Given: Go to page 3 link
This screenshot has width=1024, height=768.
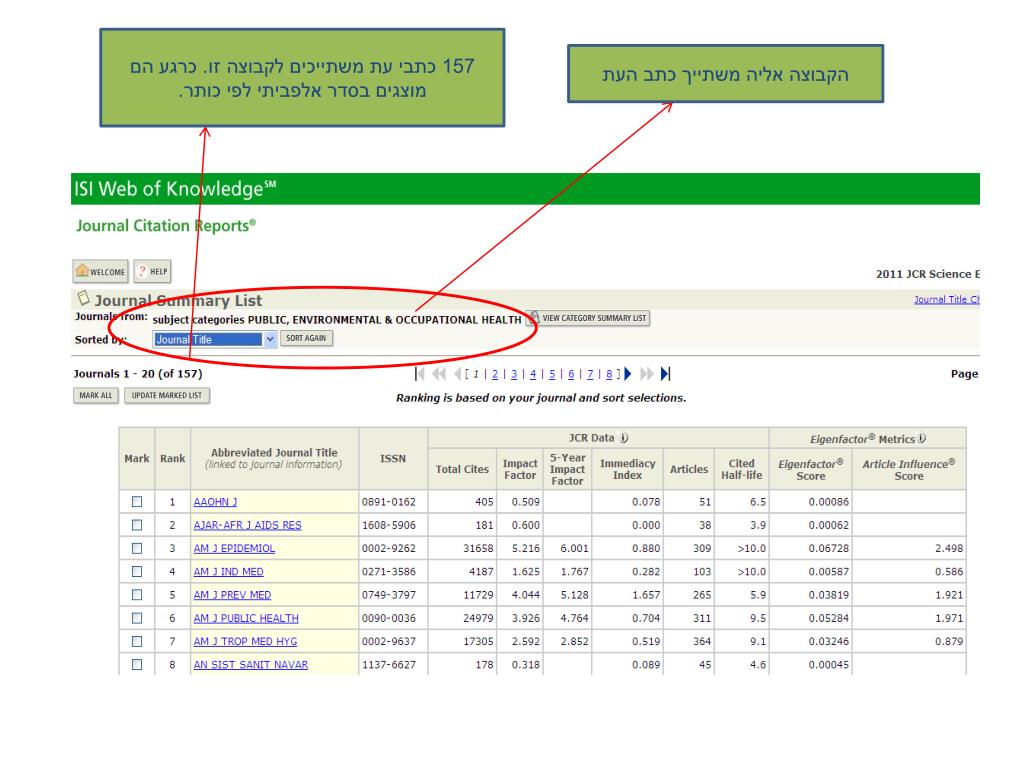Looking at the screenshot, I should click(x=514, y=374).
